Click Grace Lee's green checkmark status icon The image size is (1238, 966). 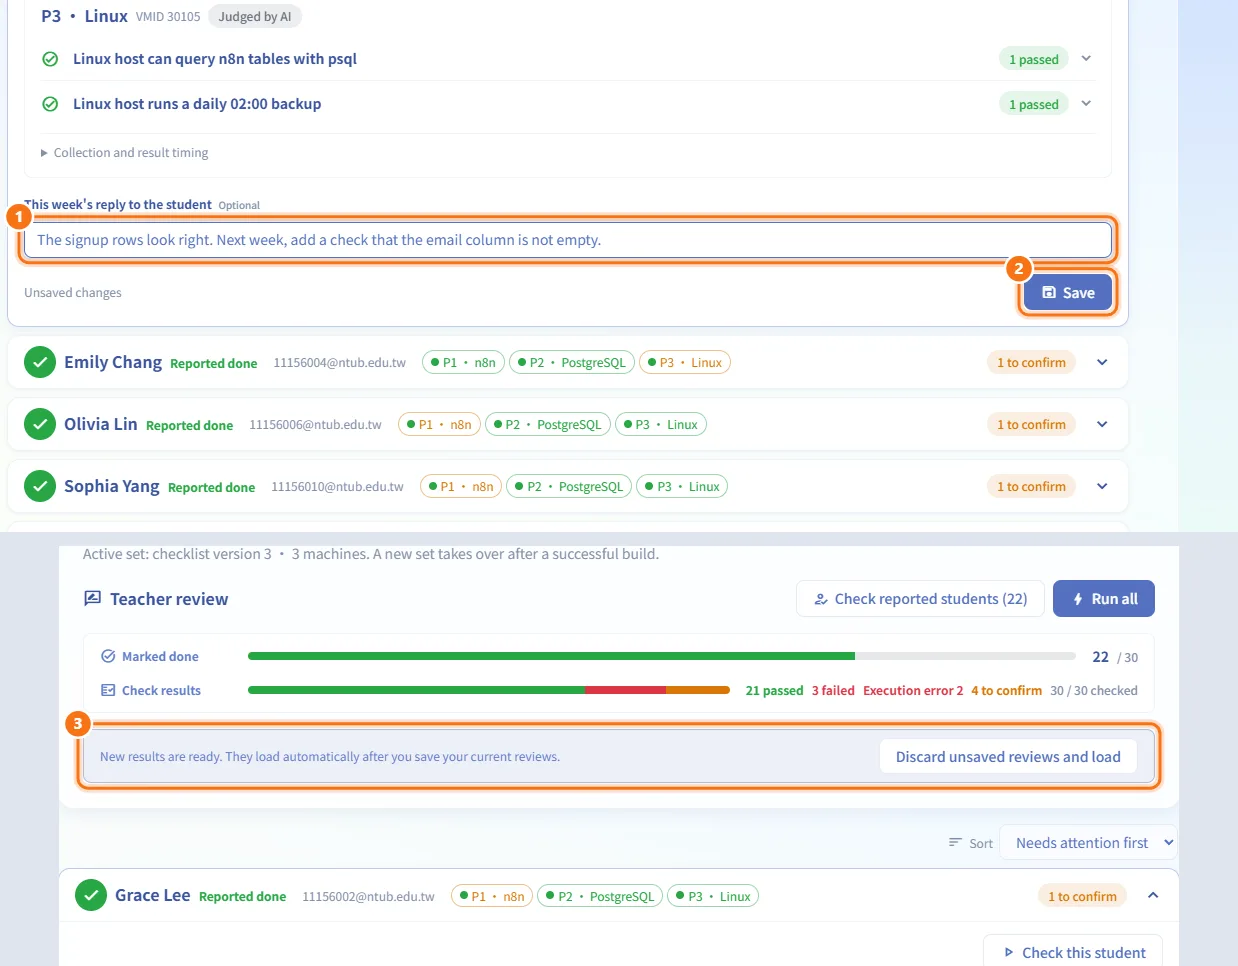click(91, 895)
